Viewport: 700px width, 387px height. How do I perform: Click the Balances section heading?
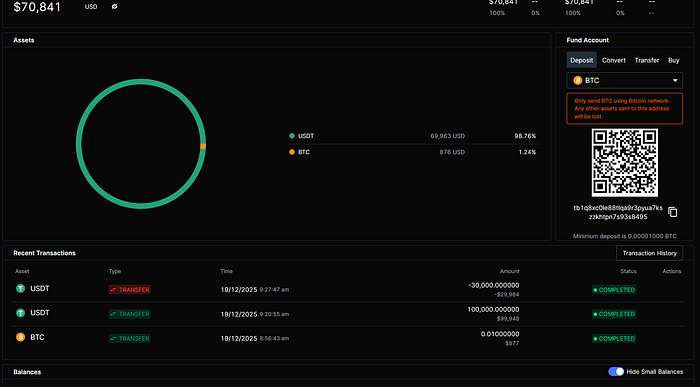[x=27, y=372]
